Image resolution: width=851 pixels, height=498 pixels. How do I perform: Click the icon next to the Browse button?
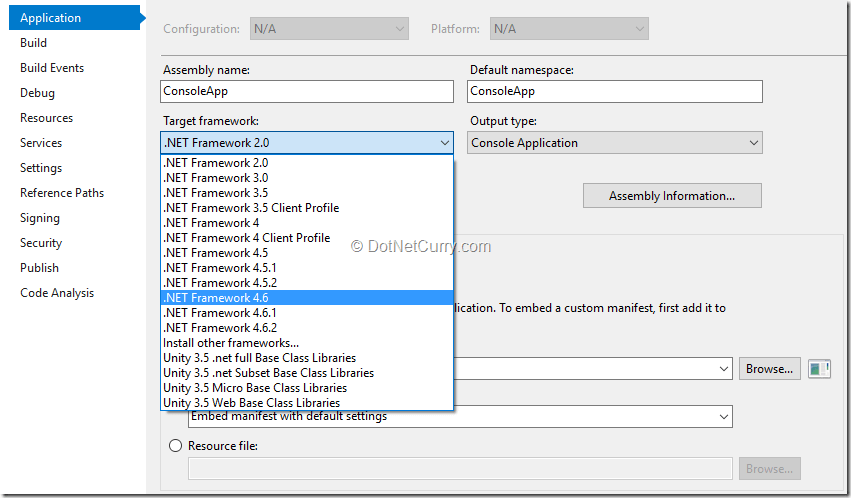point(820,369)
